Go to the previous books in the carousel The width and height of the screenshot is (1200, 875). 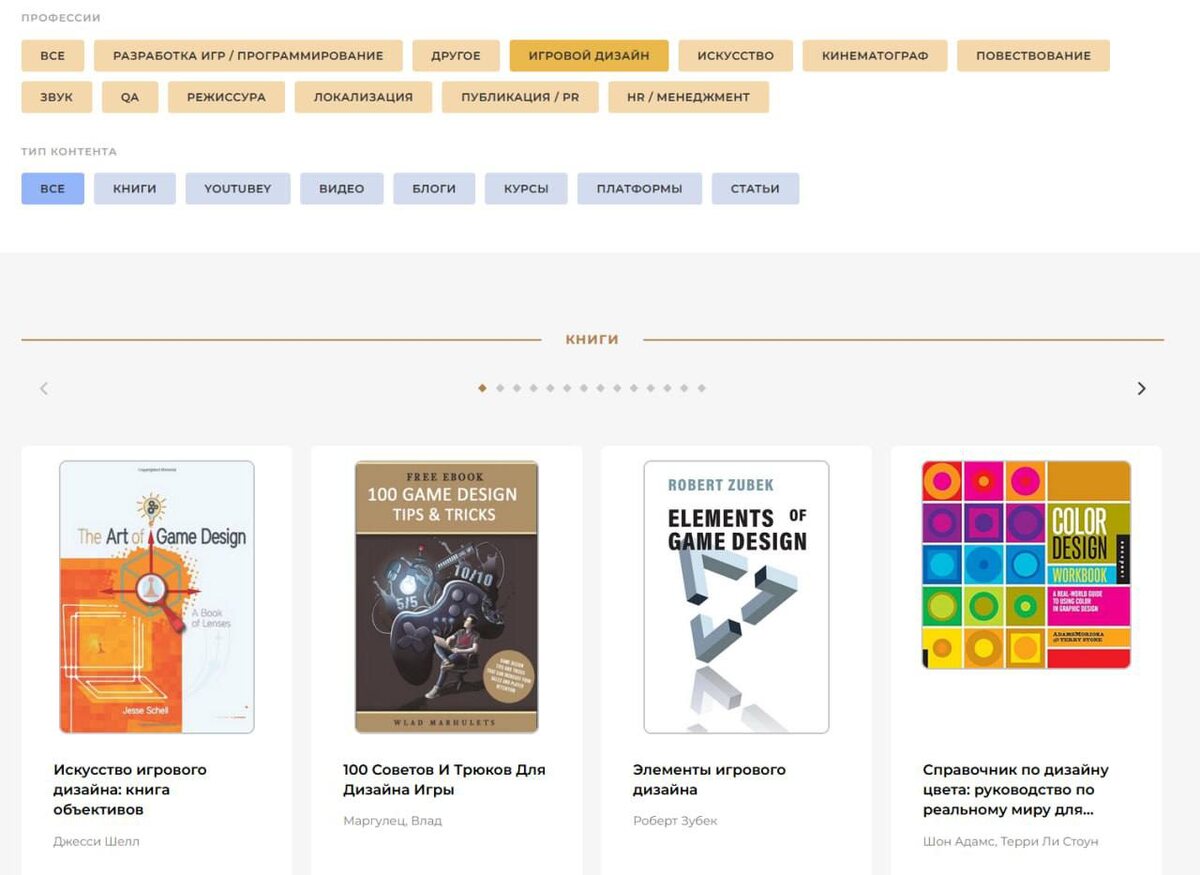(x=44, y=388)
